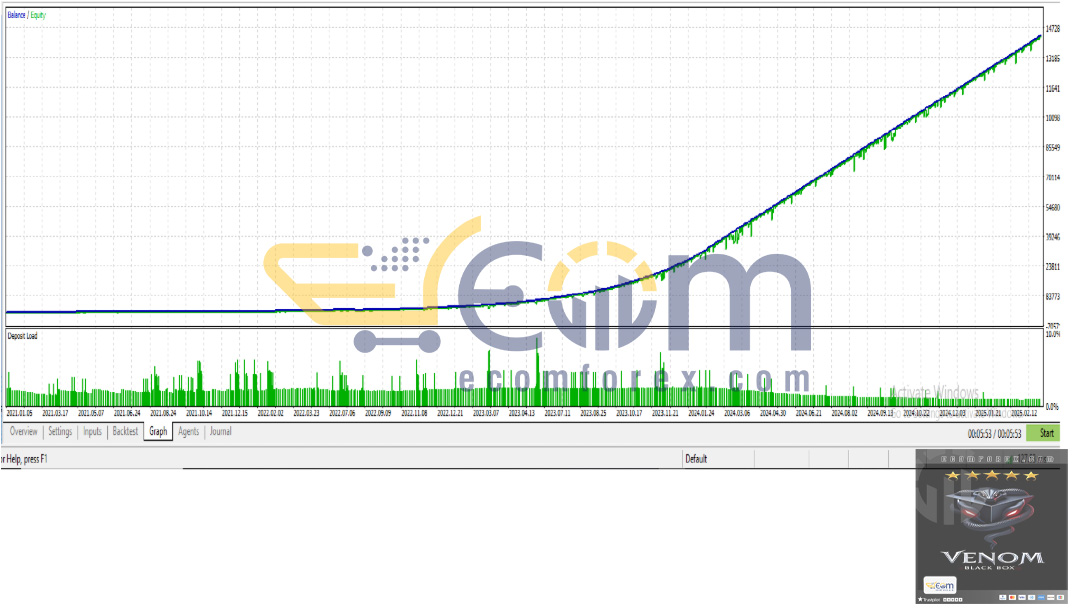The height and width of the screenshot is (608, 1074).
Task: Click the 11641 value on the price axis
Action: pyautogui.click(x=1053, y=88)
